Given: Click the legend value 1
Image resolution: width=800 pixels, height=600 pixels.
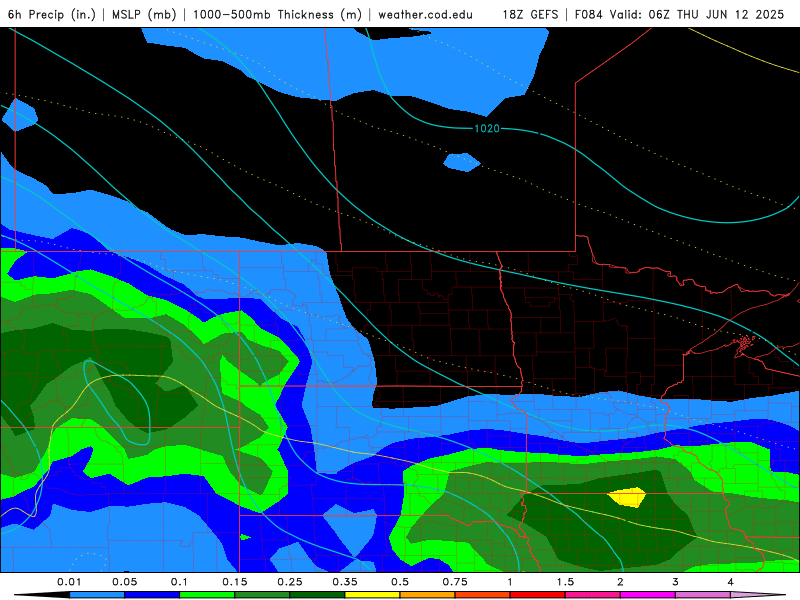Looking at the screenshot, I should [510, 582].
